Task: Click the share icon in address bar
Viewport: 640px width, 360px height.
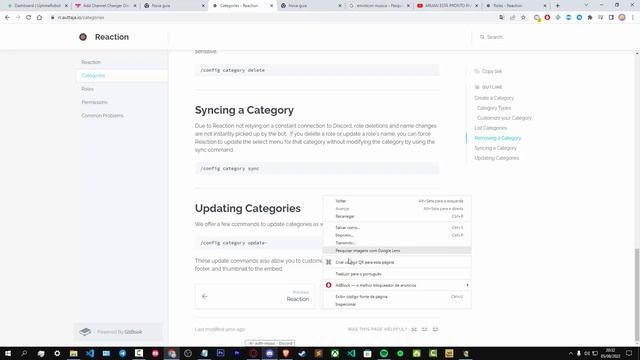Action: pos(513,18)
